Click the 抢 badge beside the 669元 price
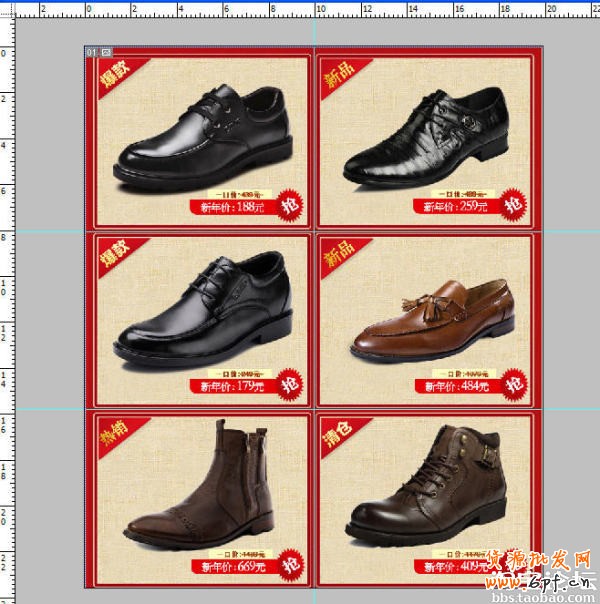This screenshot has height=604, width=600. pos(290,562)
